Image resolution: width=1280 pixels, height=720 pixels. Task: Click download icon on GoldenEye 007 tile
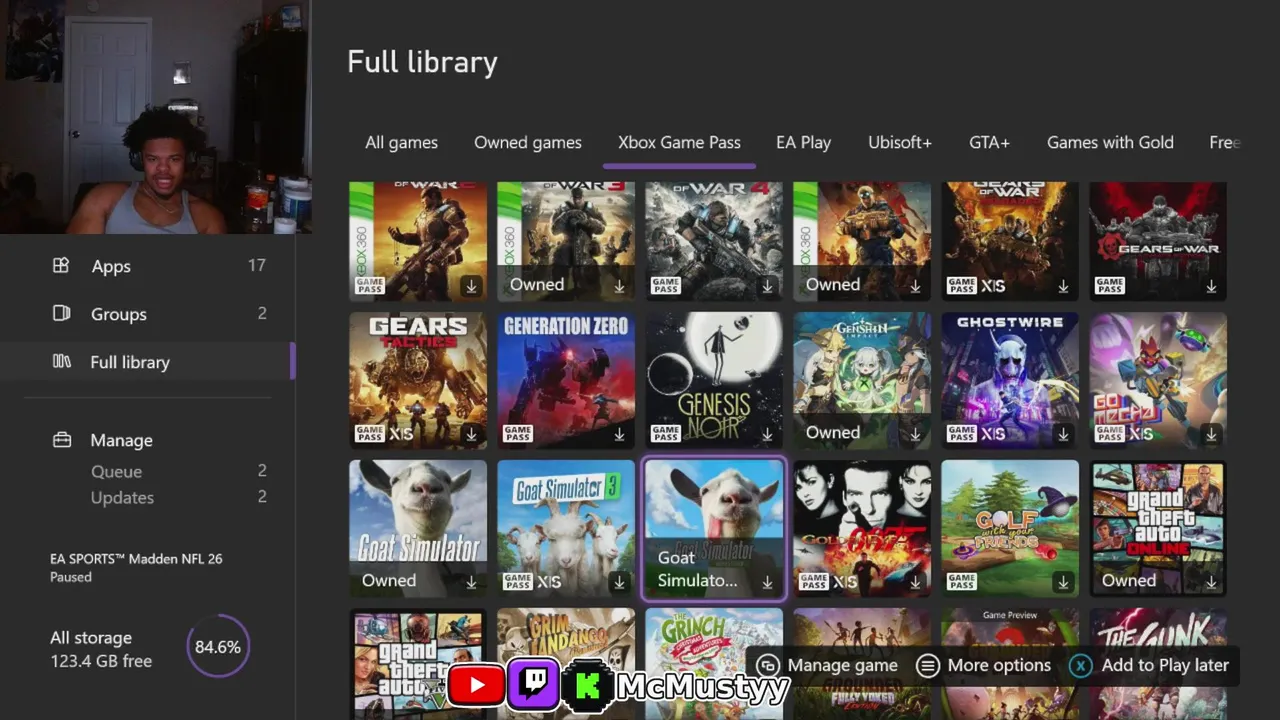[915, 582]
